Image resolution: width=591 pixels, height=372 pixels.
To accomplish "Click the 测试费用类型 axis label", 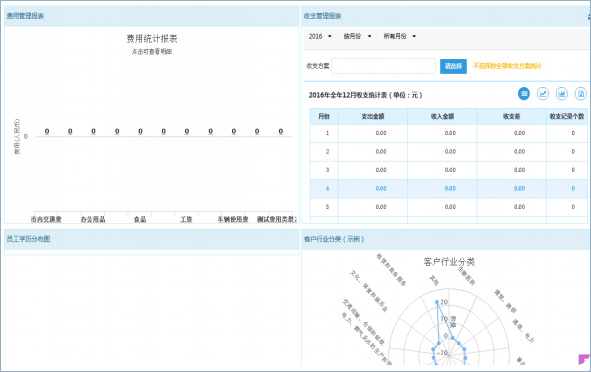I will [277, 219].
